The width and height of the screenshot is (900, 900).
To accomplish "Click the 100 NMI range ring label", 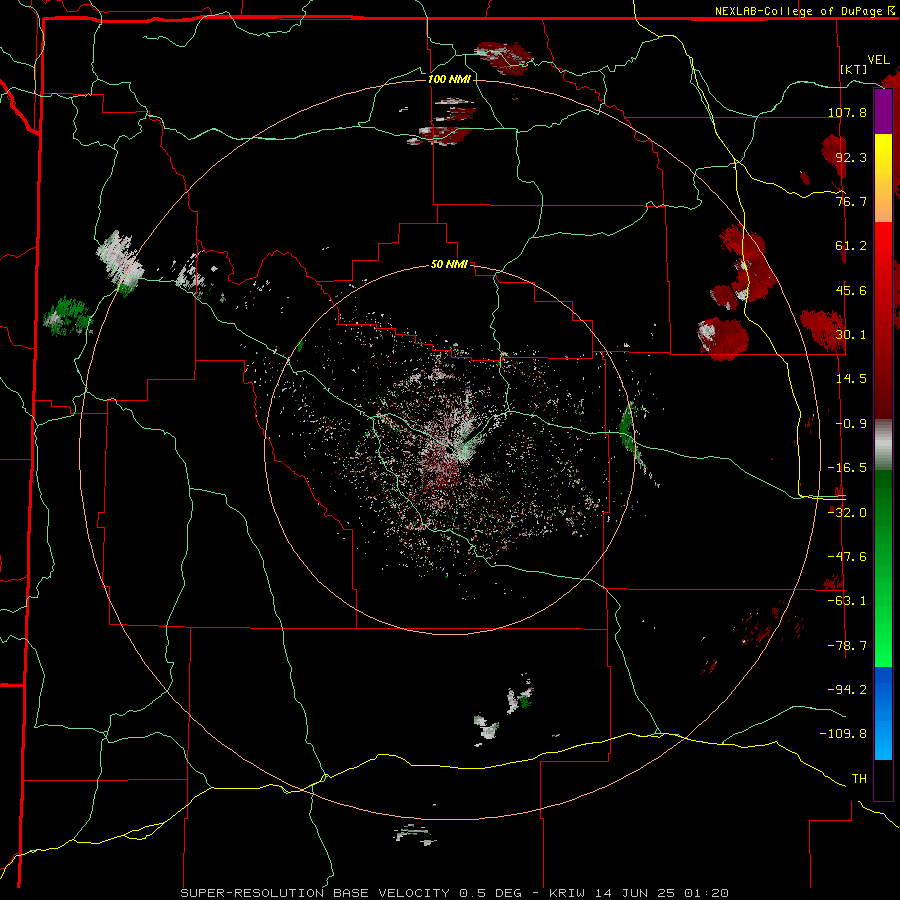I will click(x=449, y=79).
